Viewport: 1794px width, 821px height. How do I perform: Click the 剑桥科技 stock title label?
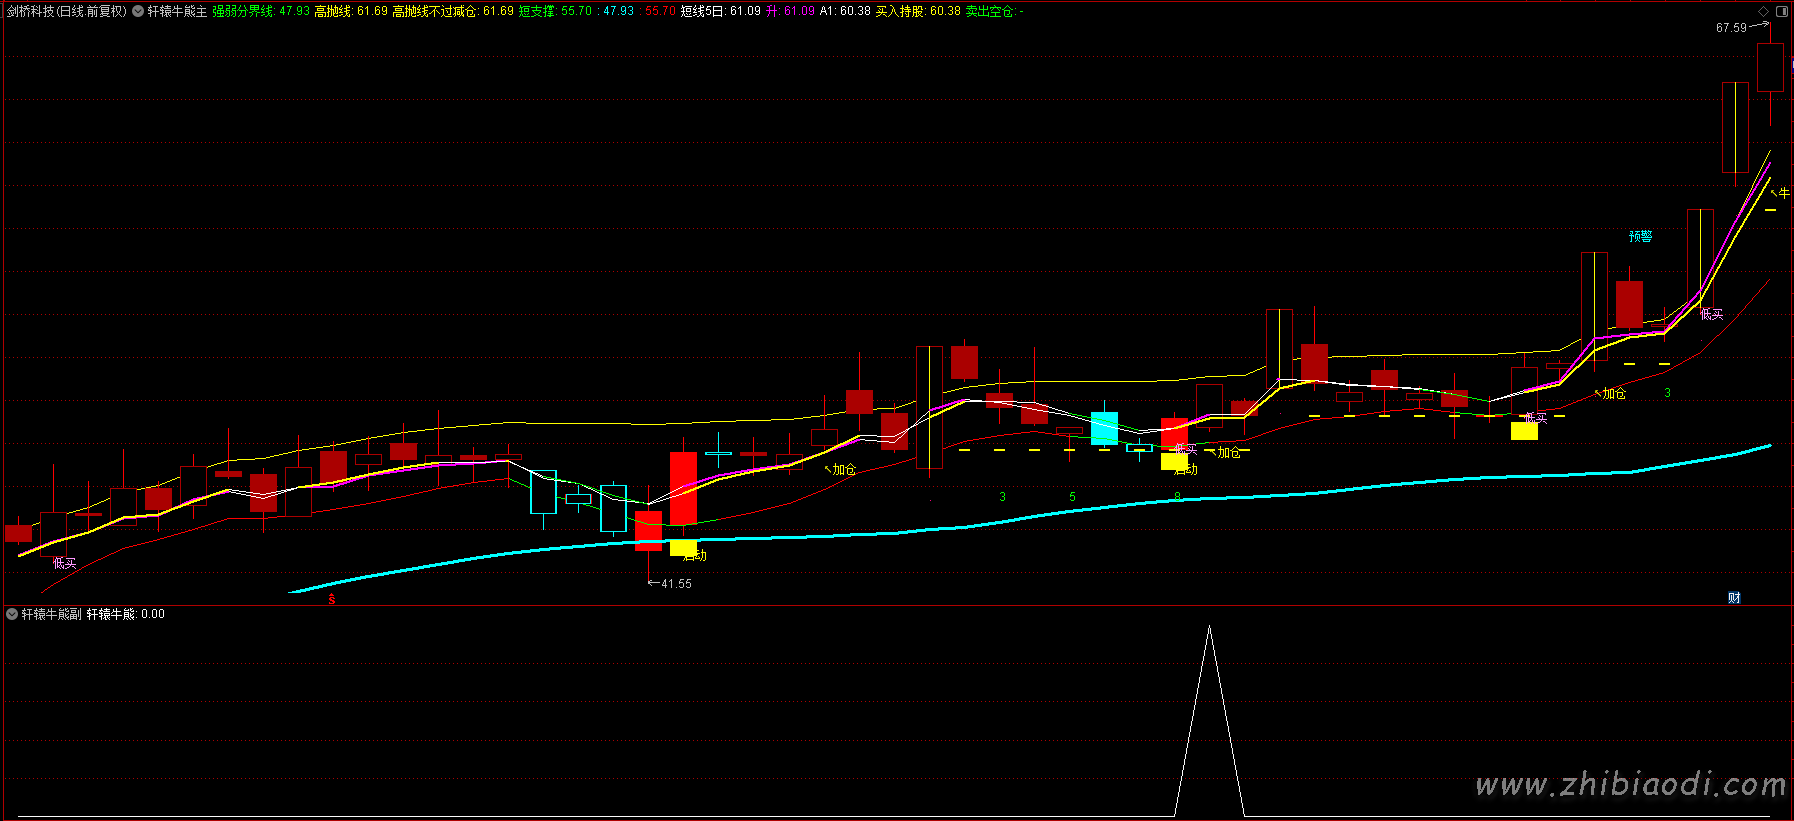coord(66,12)
